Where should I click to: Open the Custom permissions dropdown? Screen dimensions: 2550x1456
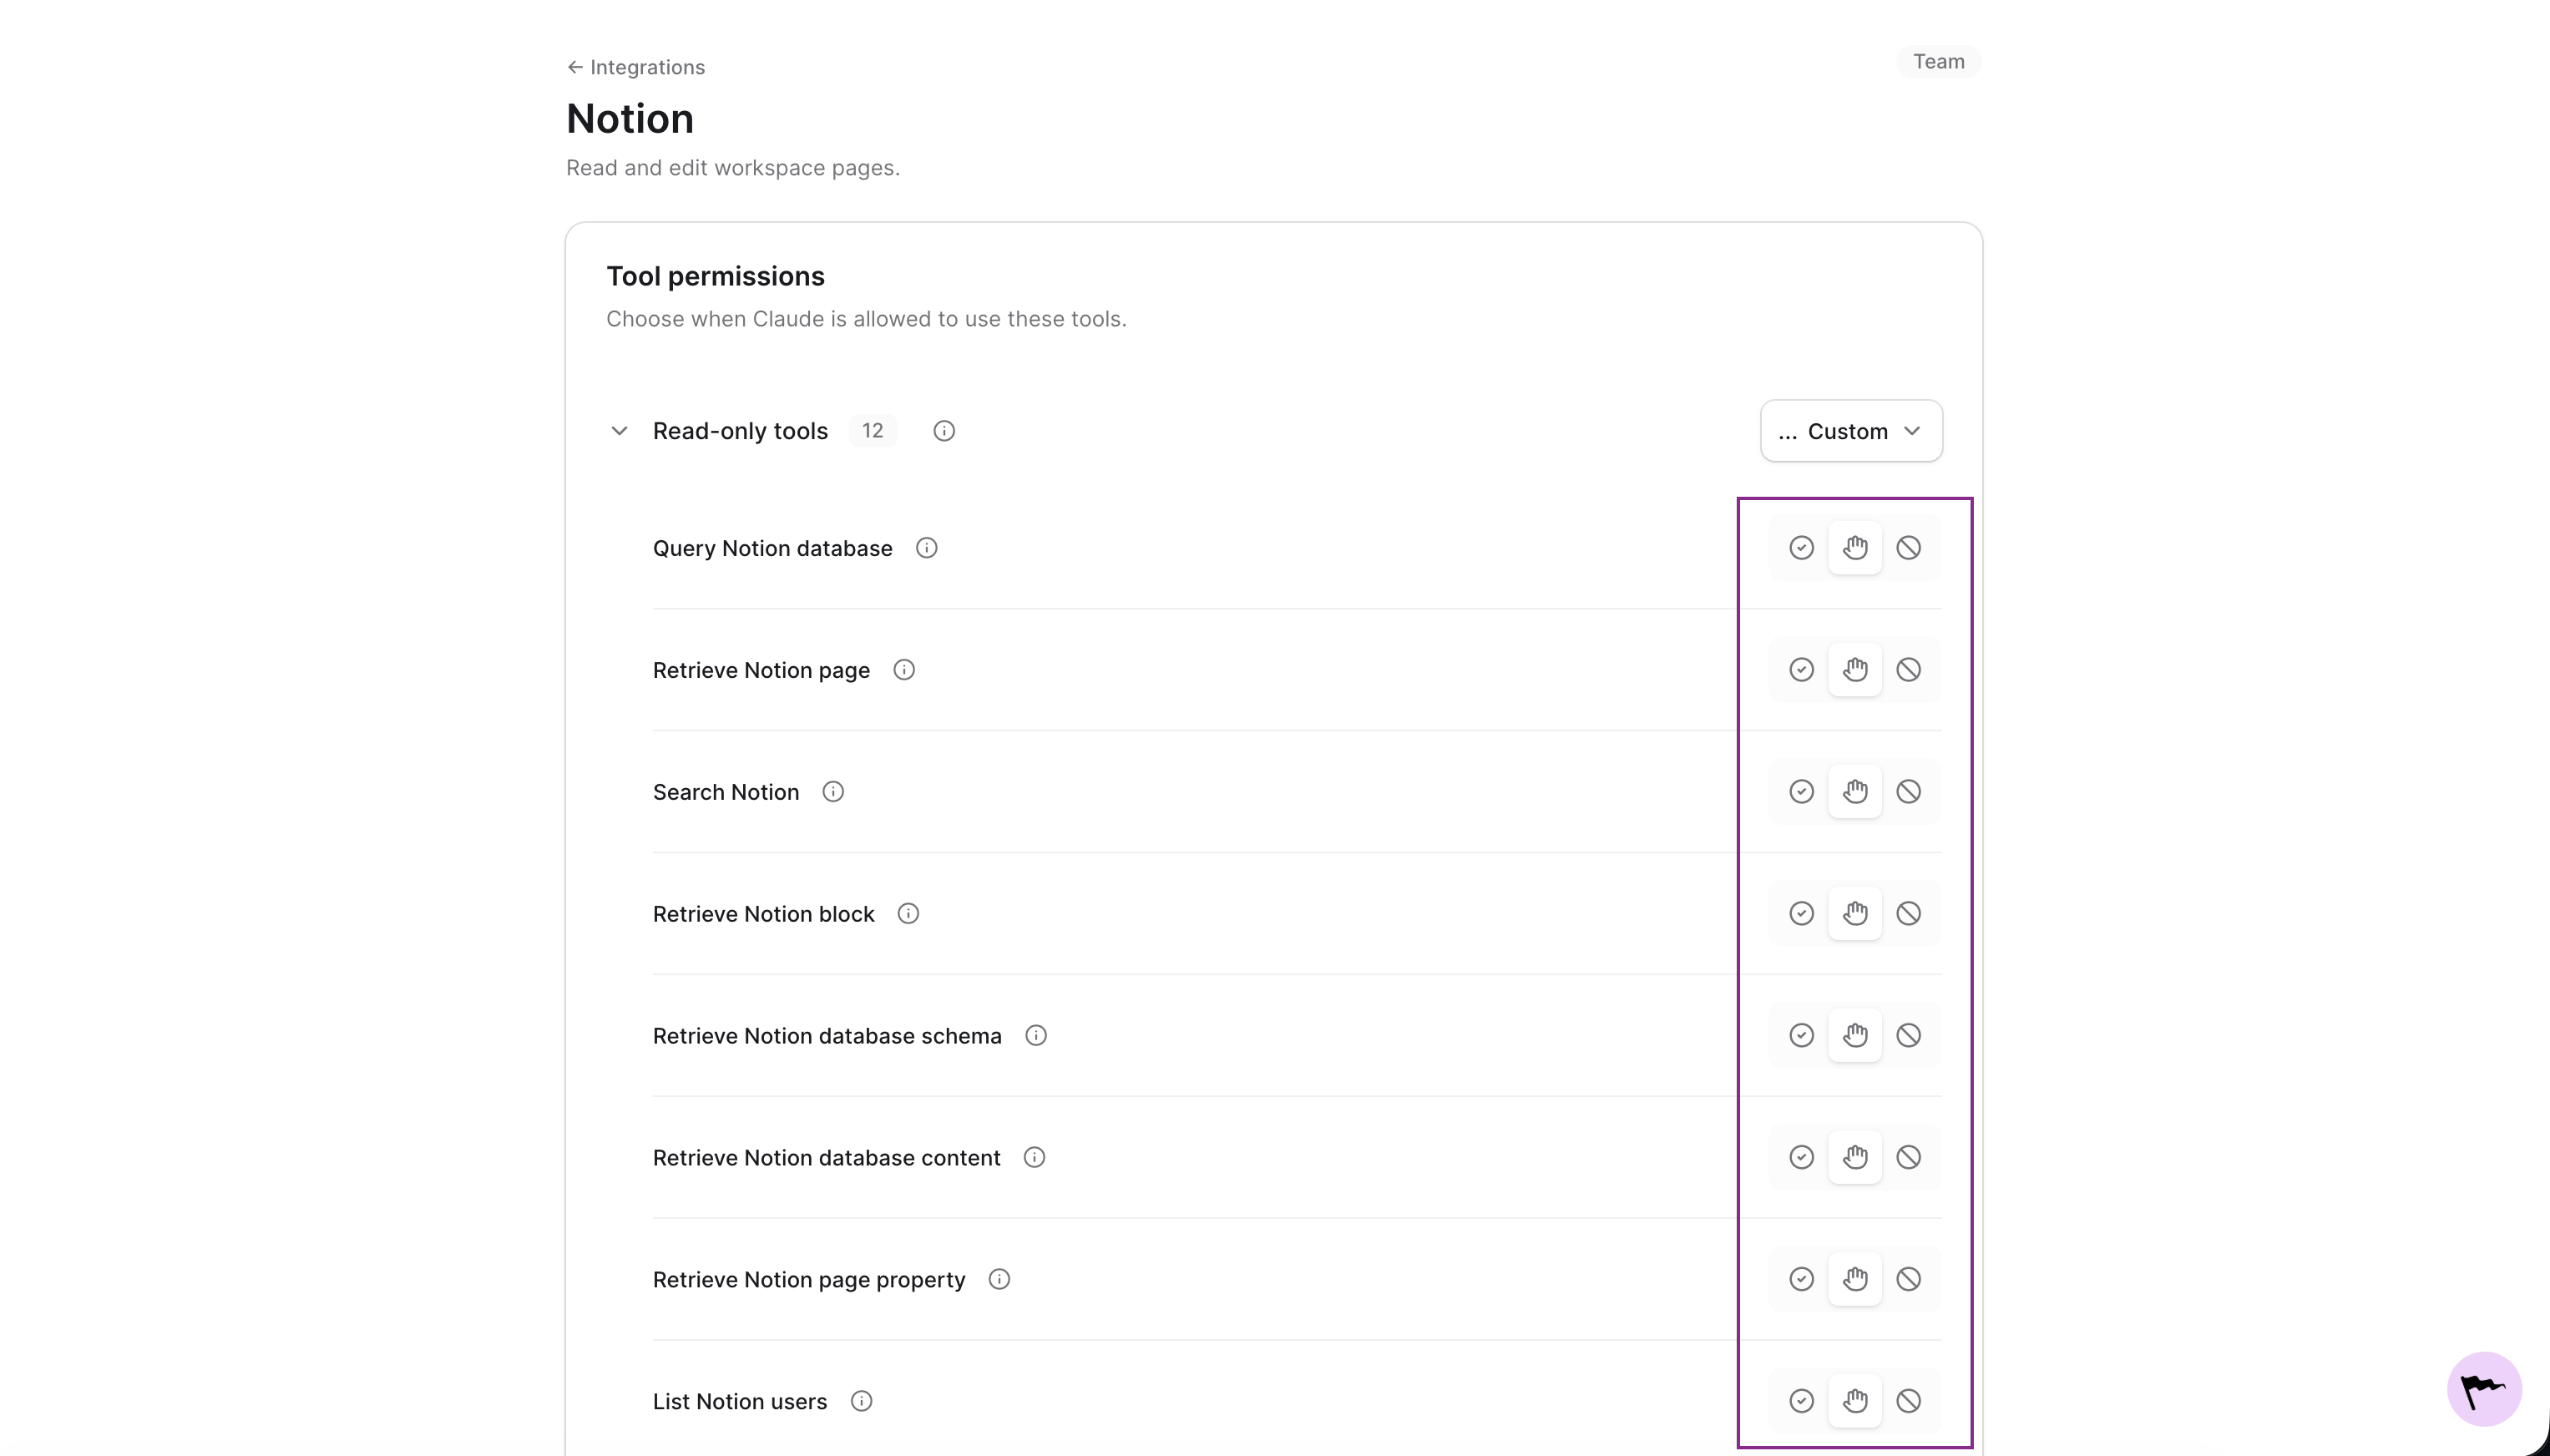[1851, 431]
